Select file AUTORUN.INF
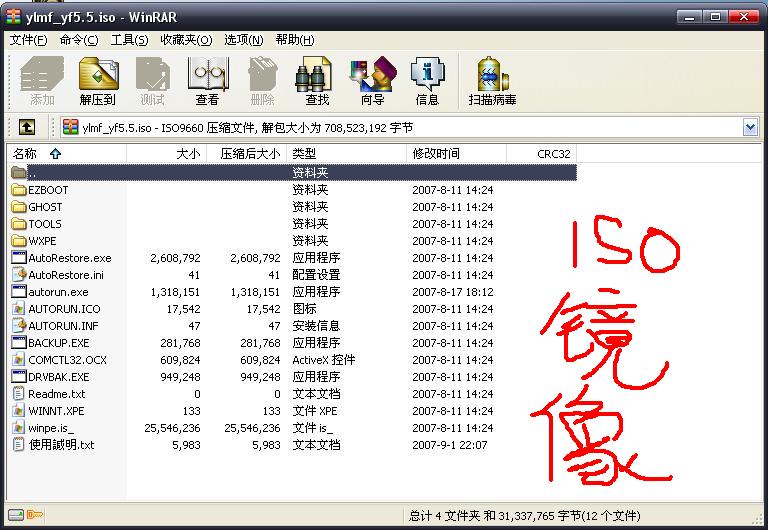 63,326
